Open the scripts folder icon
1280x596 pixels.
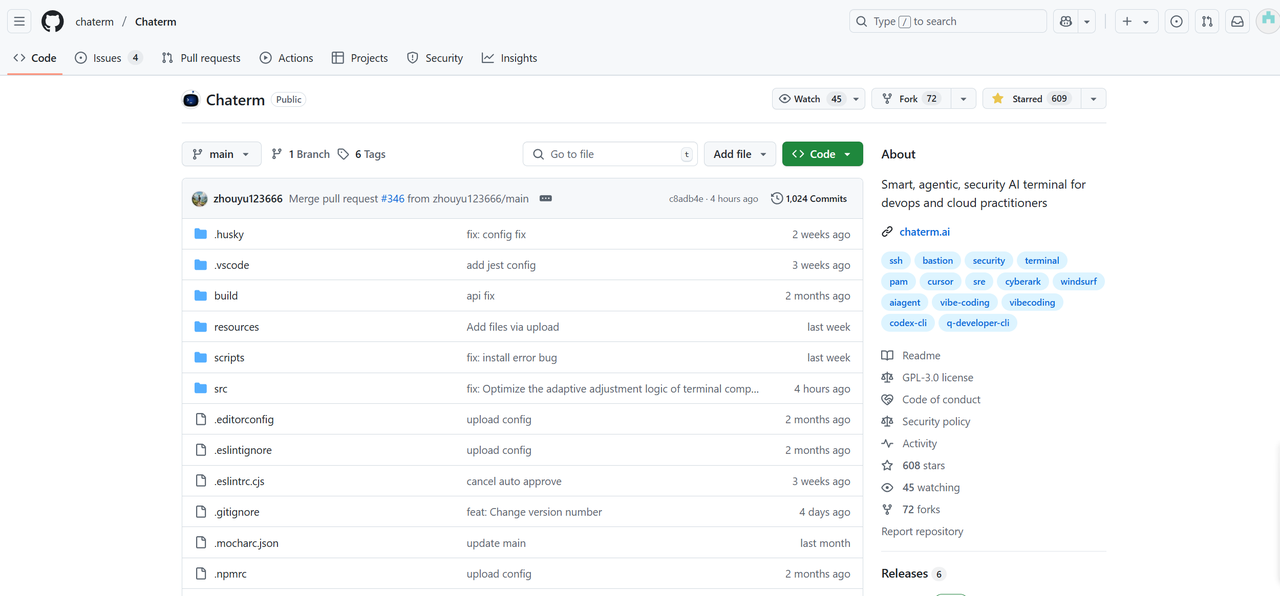click(201, 358)
